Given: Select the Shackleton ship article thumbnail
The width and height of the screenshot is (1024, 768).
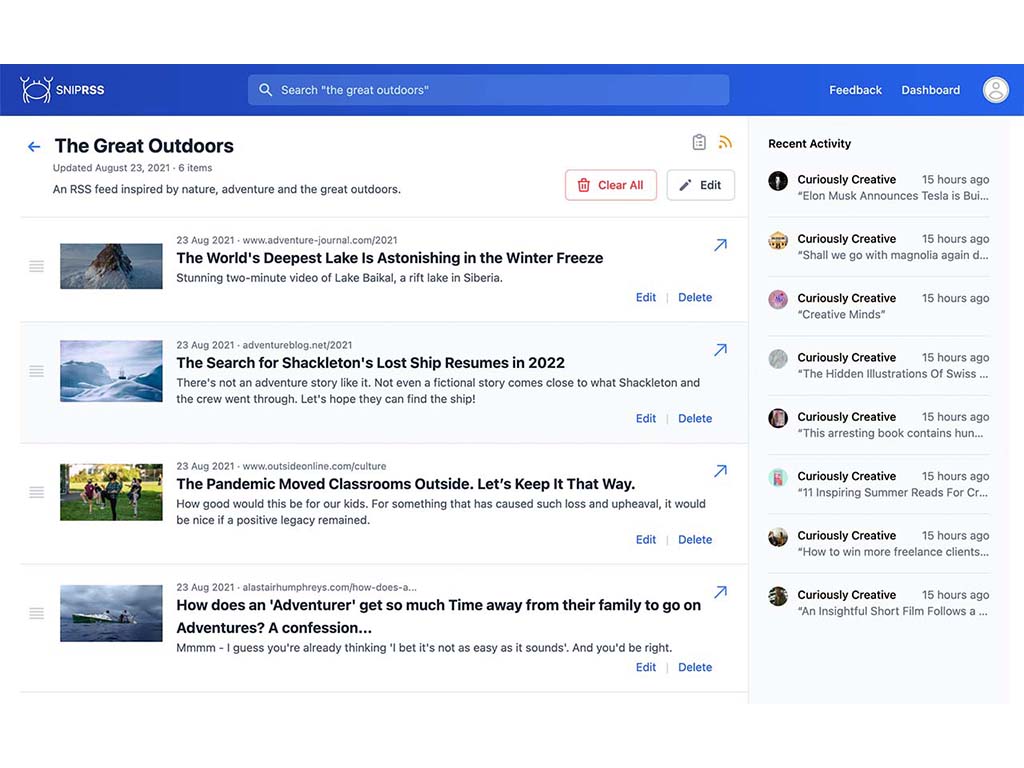Looking at the screenshot, I should tap(111, 371).
